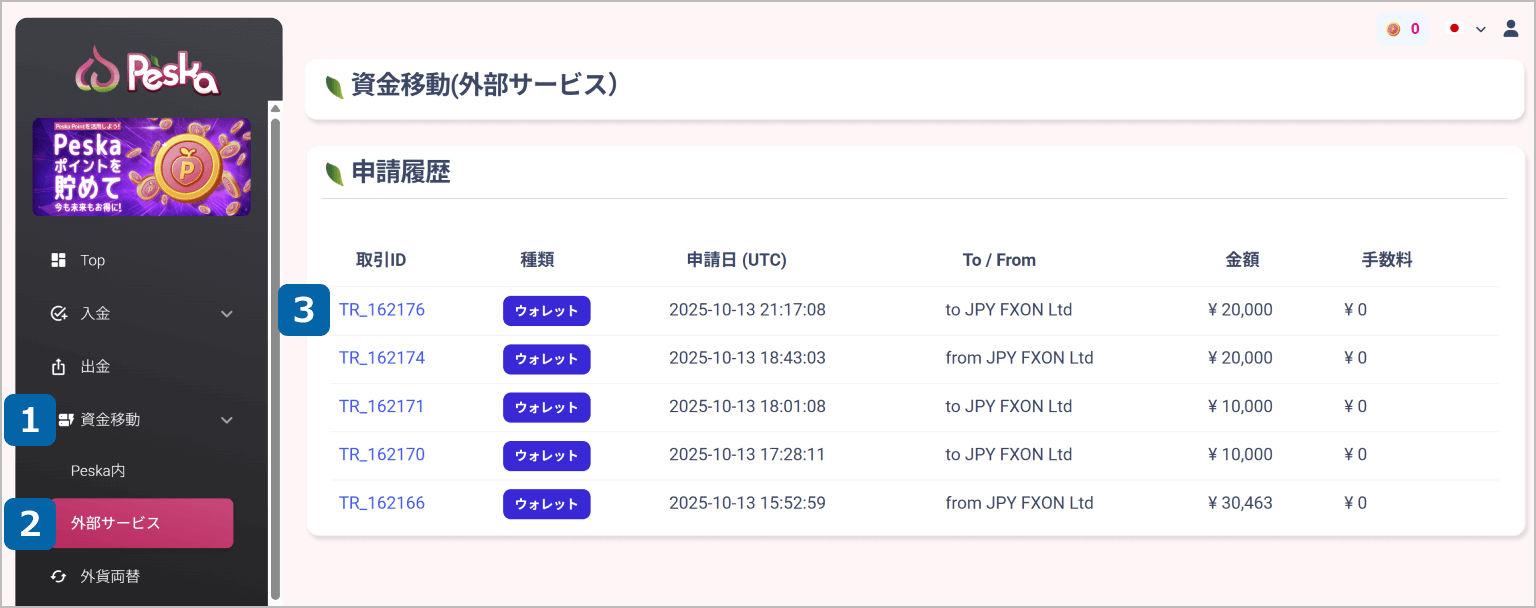Click the withdrawal (出金) icon
The width and height of the screenshot is (1536, 608).
[x=58, y=367]
